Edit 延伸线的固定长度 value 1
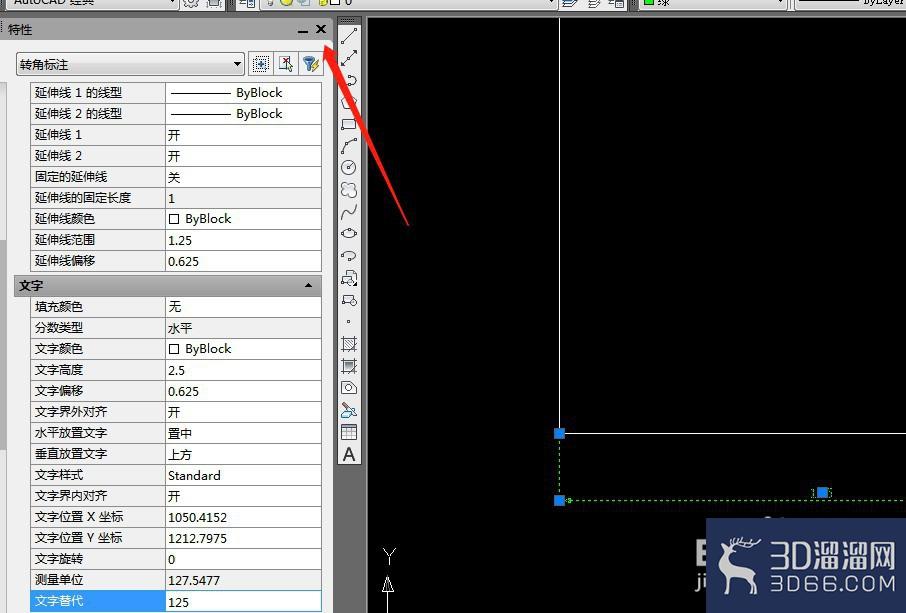Screen dimensions: 906x613 243,198
